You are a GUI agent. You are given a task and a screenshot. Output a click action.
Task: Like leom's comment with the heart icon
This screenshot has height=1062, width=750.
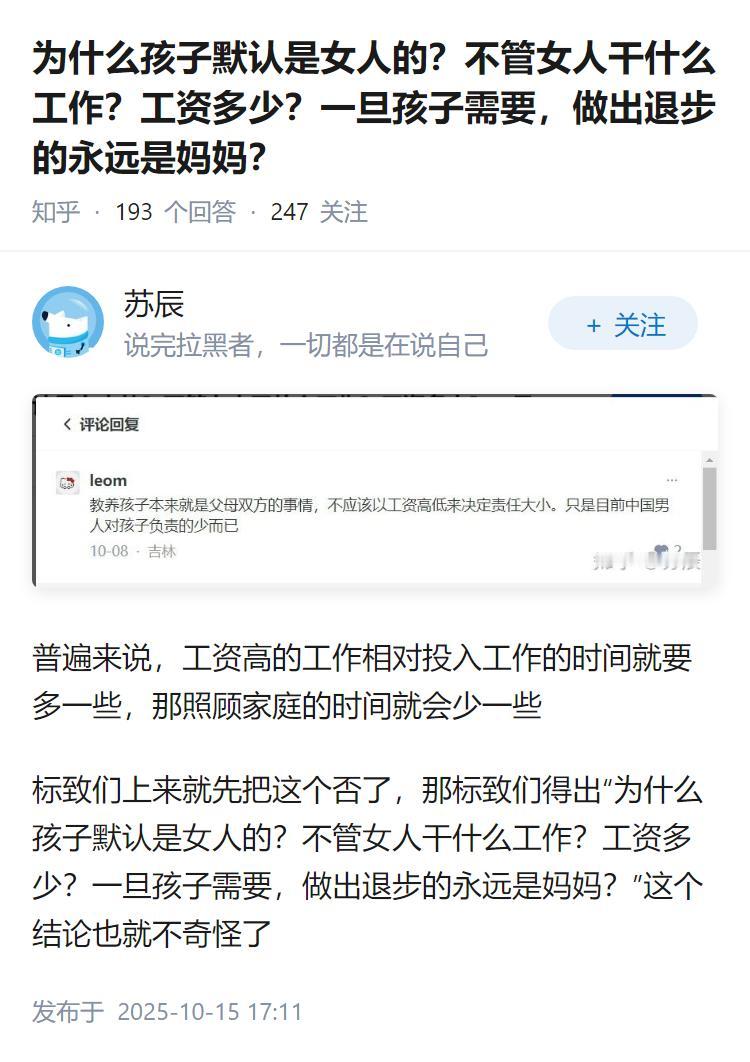pyautogui.click(x=660, y=550)
